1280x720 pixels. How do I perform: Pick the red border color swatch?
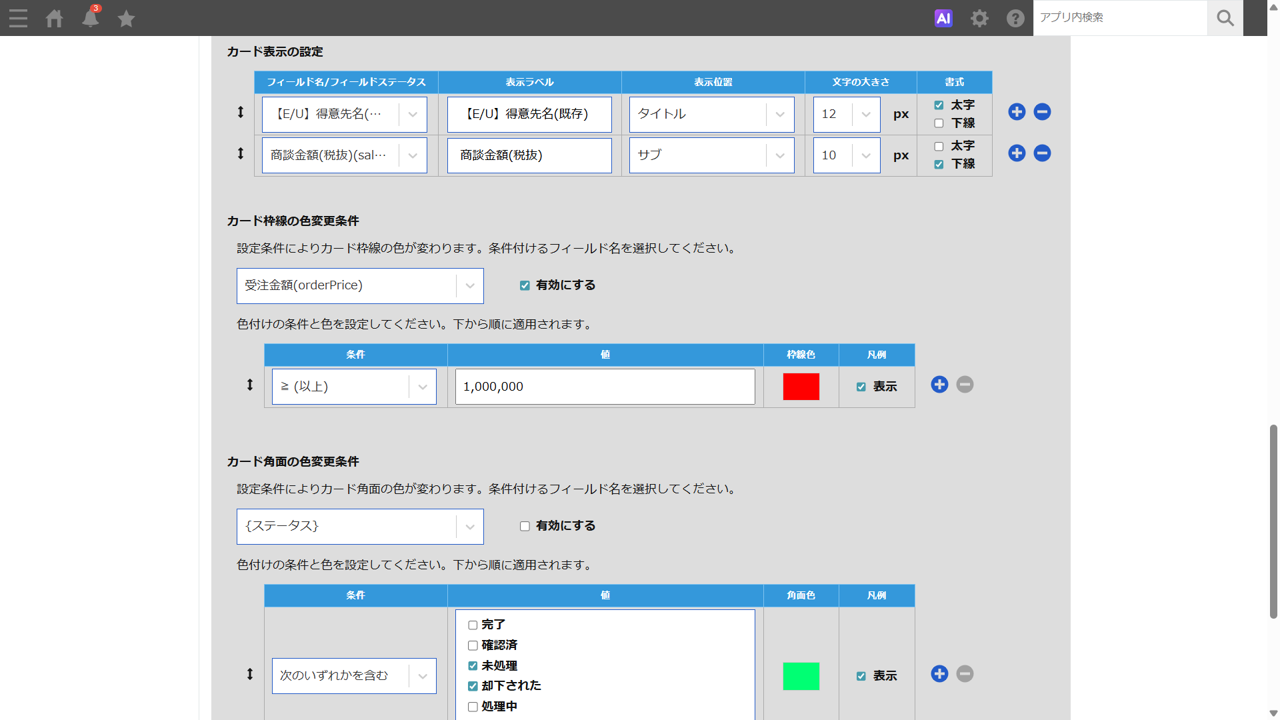coord(801,387)
